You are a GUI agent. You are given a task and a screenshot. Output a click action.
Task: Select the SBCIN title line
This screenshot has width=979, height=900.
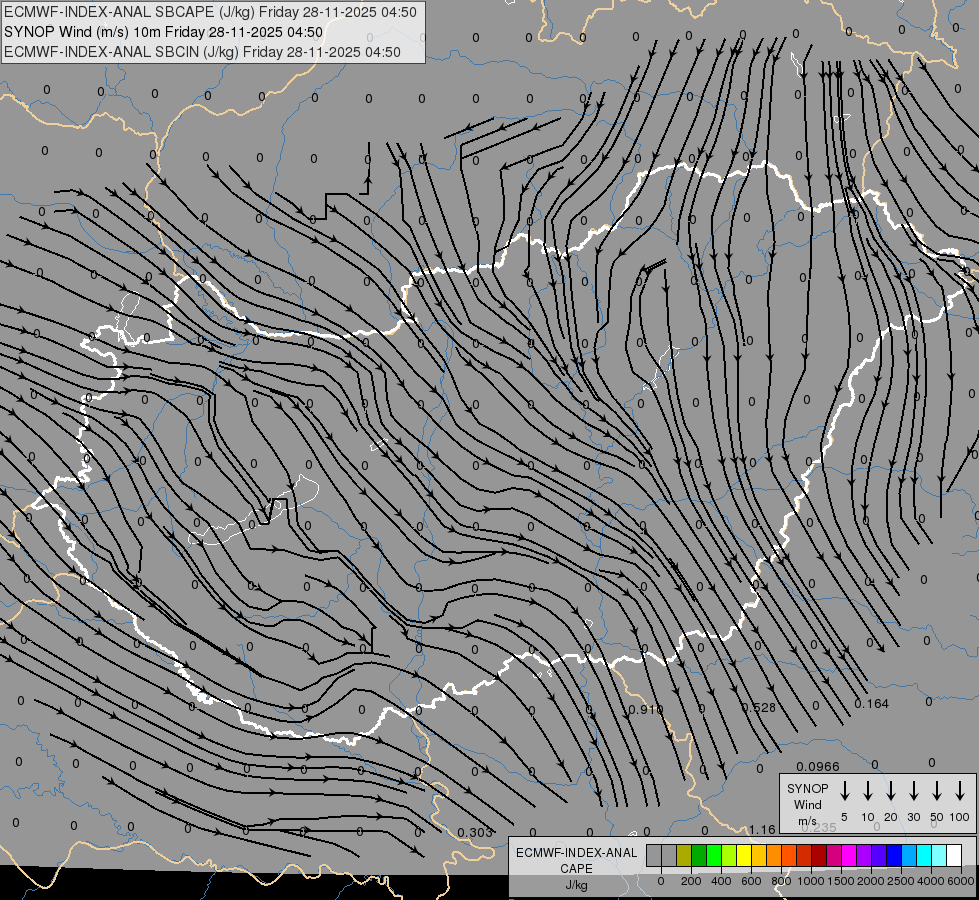202,52
